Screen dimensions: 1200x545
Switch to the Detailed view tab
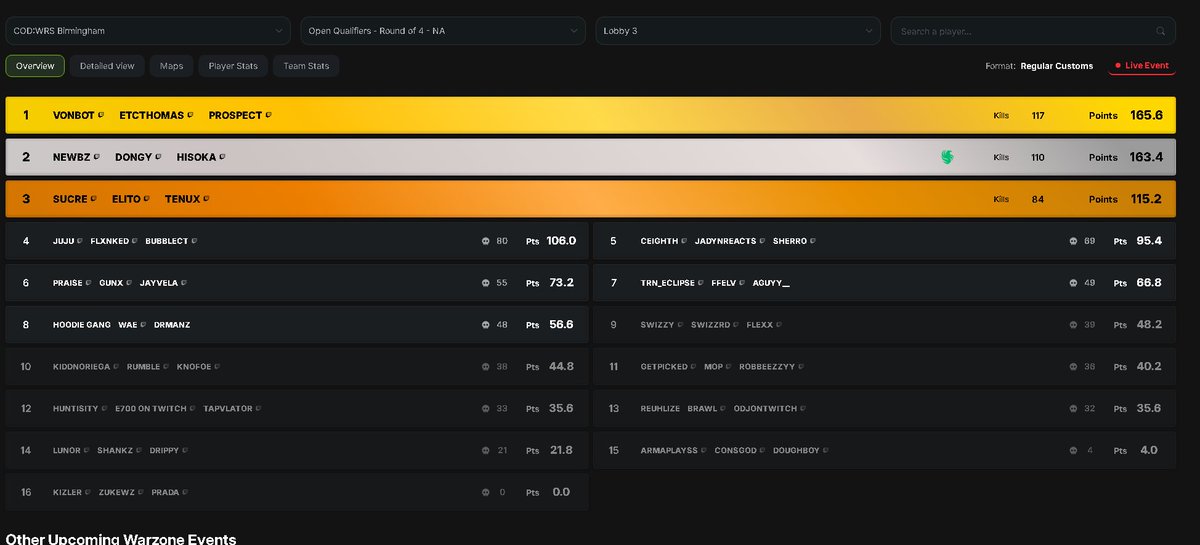(107, 66)
